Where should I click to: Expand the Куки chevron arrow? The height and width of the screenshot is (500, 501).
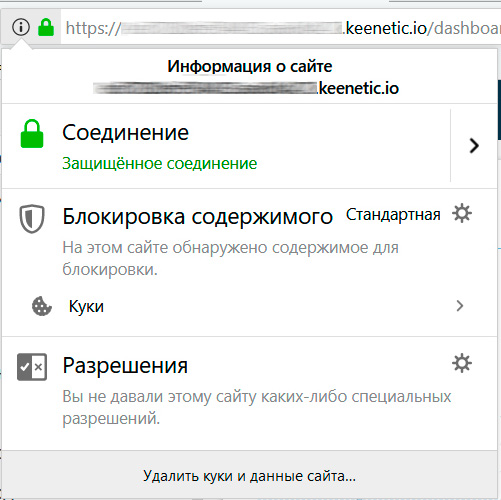point(460,306)
